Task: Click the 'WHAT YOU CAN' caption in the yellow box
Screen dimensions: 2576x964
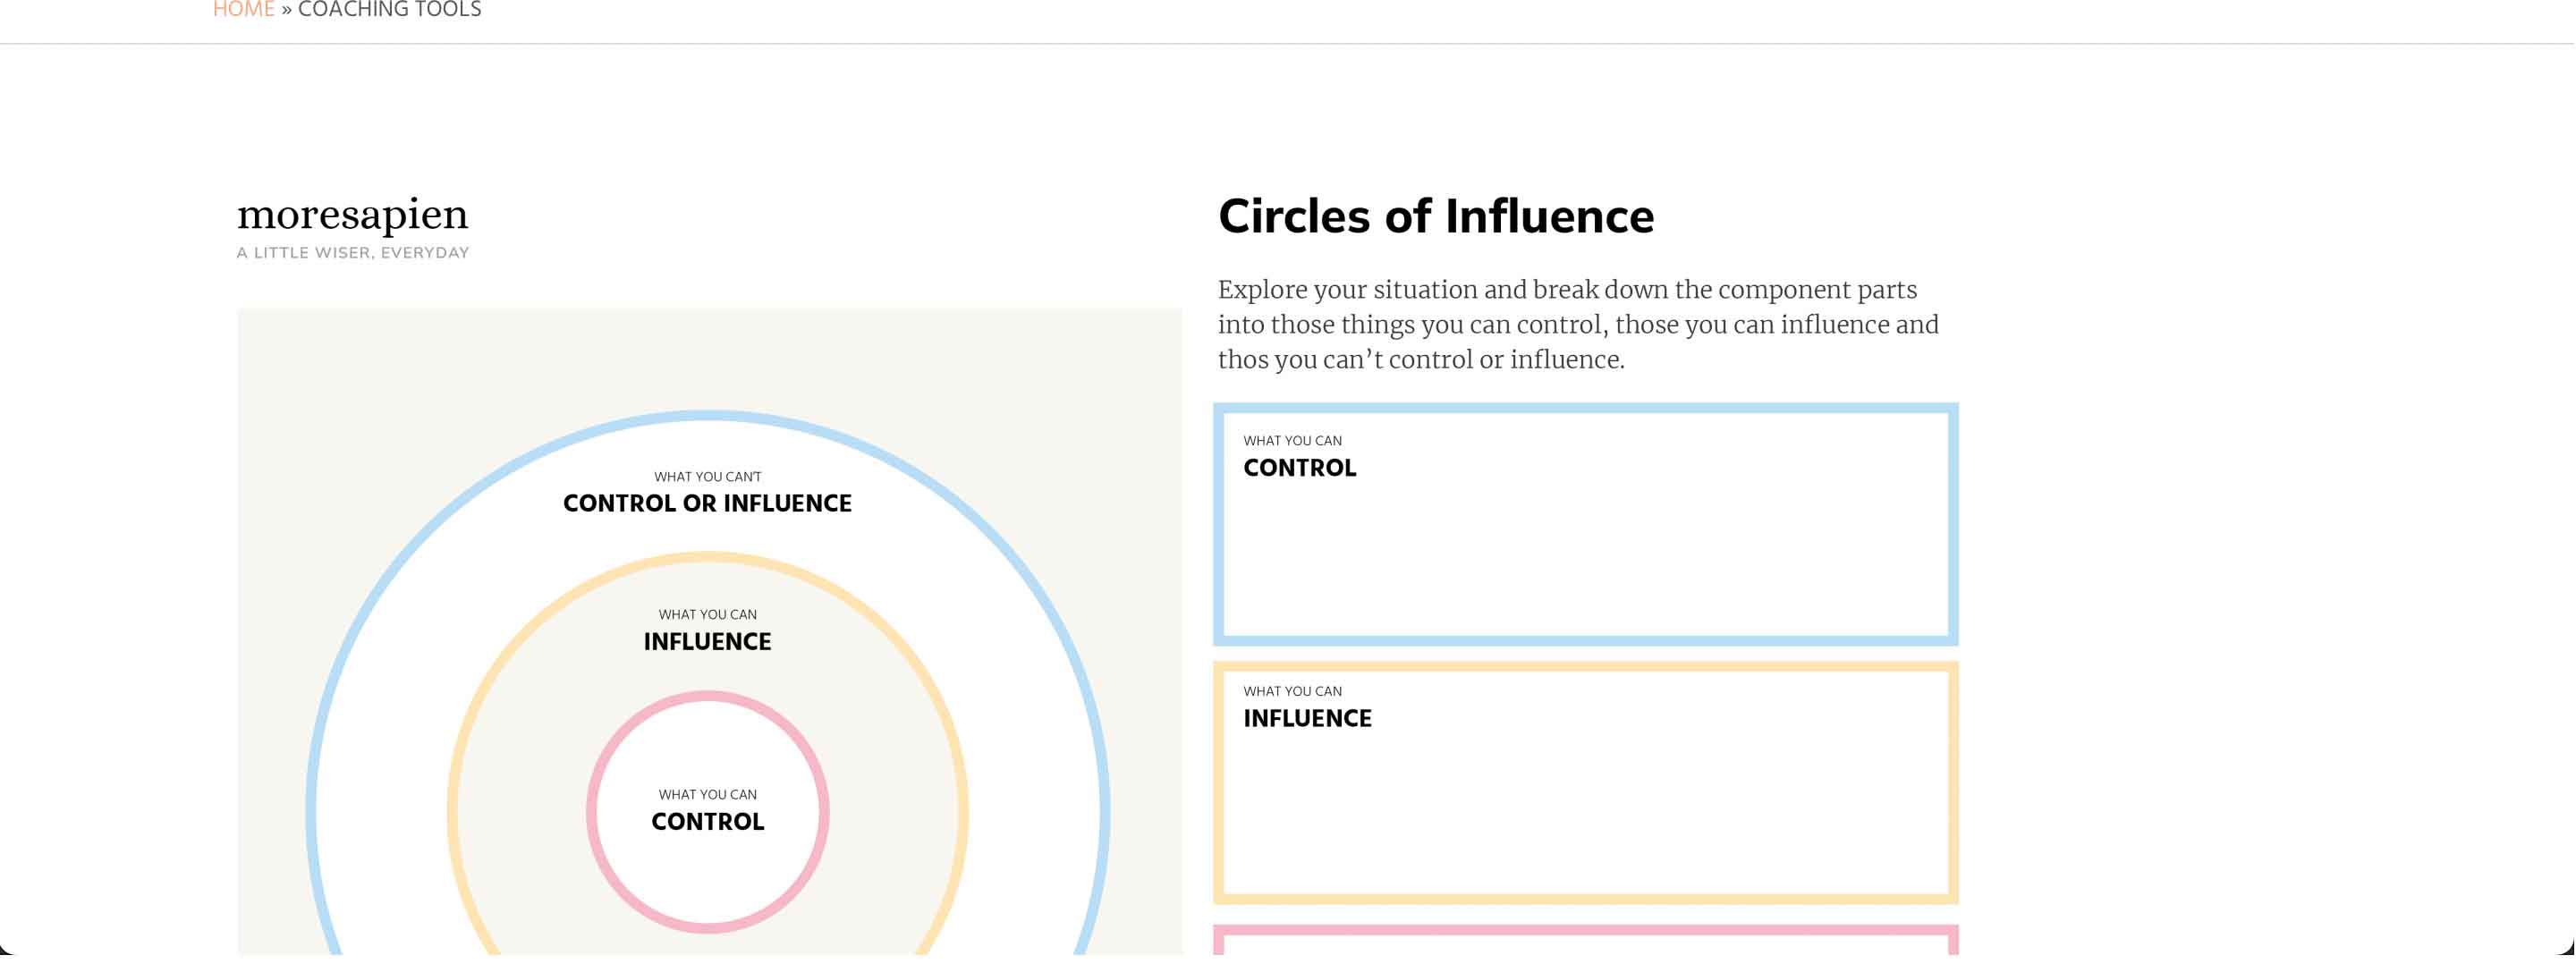Action: 1293,692
